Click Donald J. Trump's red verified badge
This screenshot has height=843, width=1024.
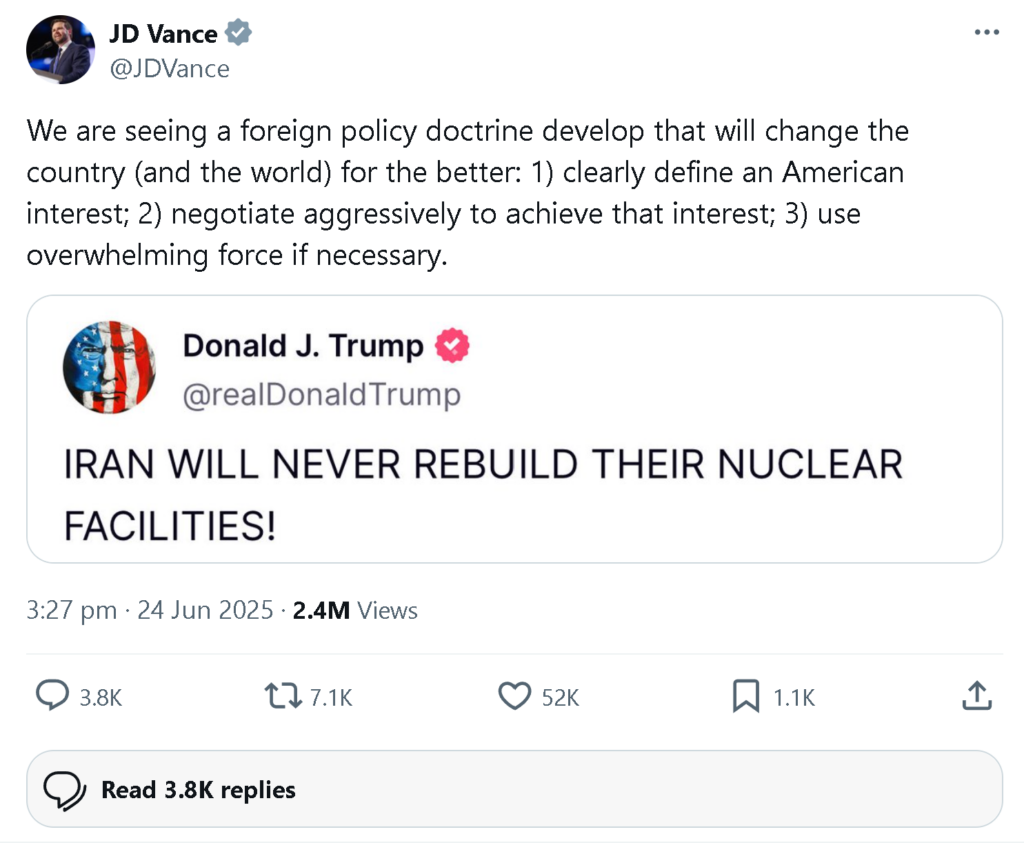tap(452, 346)
